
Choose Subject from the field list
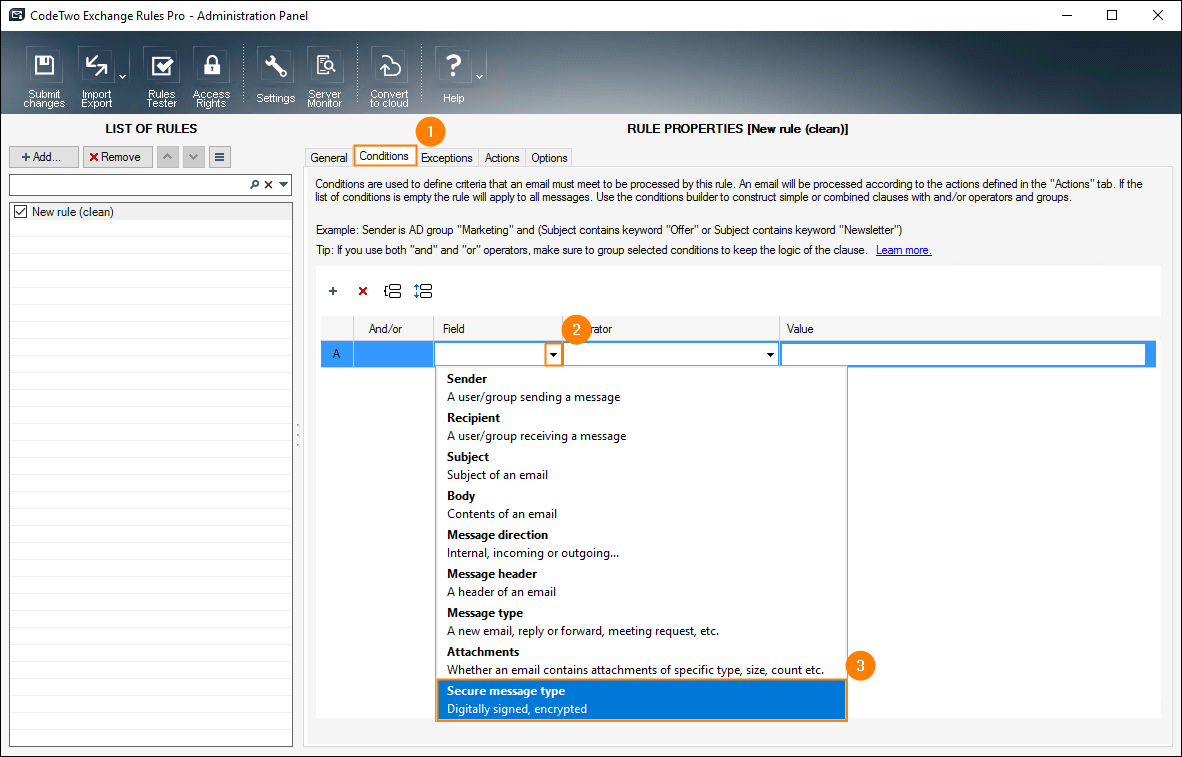click(642, 466)
